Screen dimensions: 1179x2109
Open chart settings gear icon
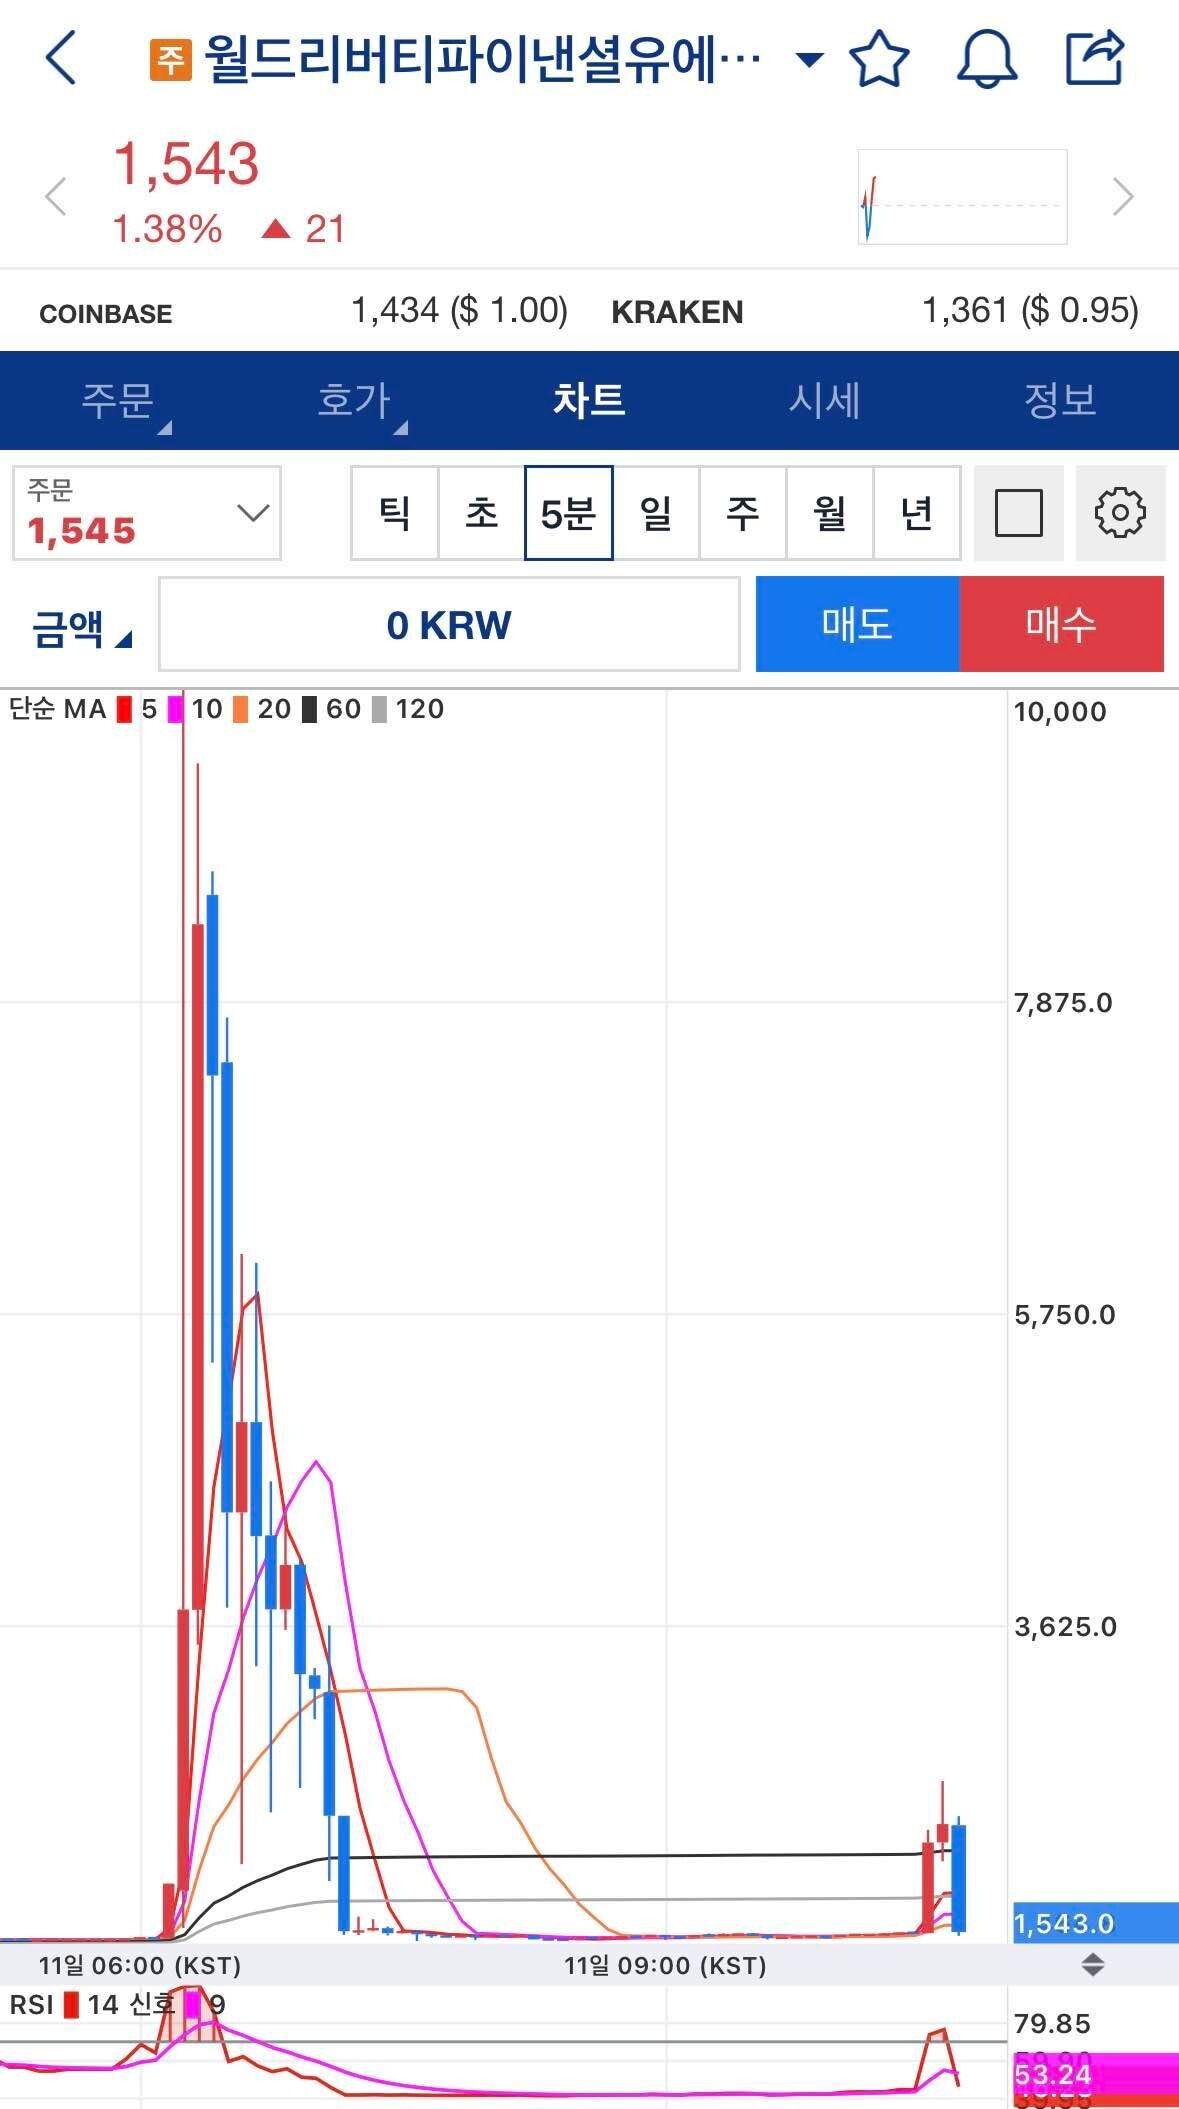[1120, 513]
